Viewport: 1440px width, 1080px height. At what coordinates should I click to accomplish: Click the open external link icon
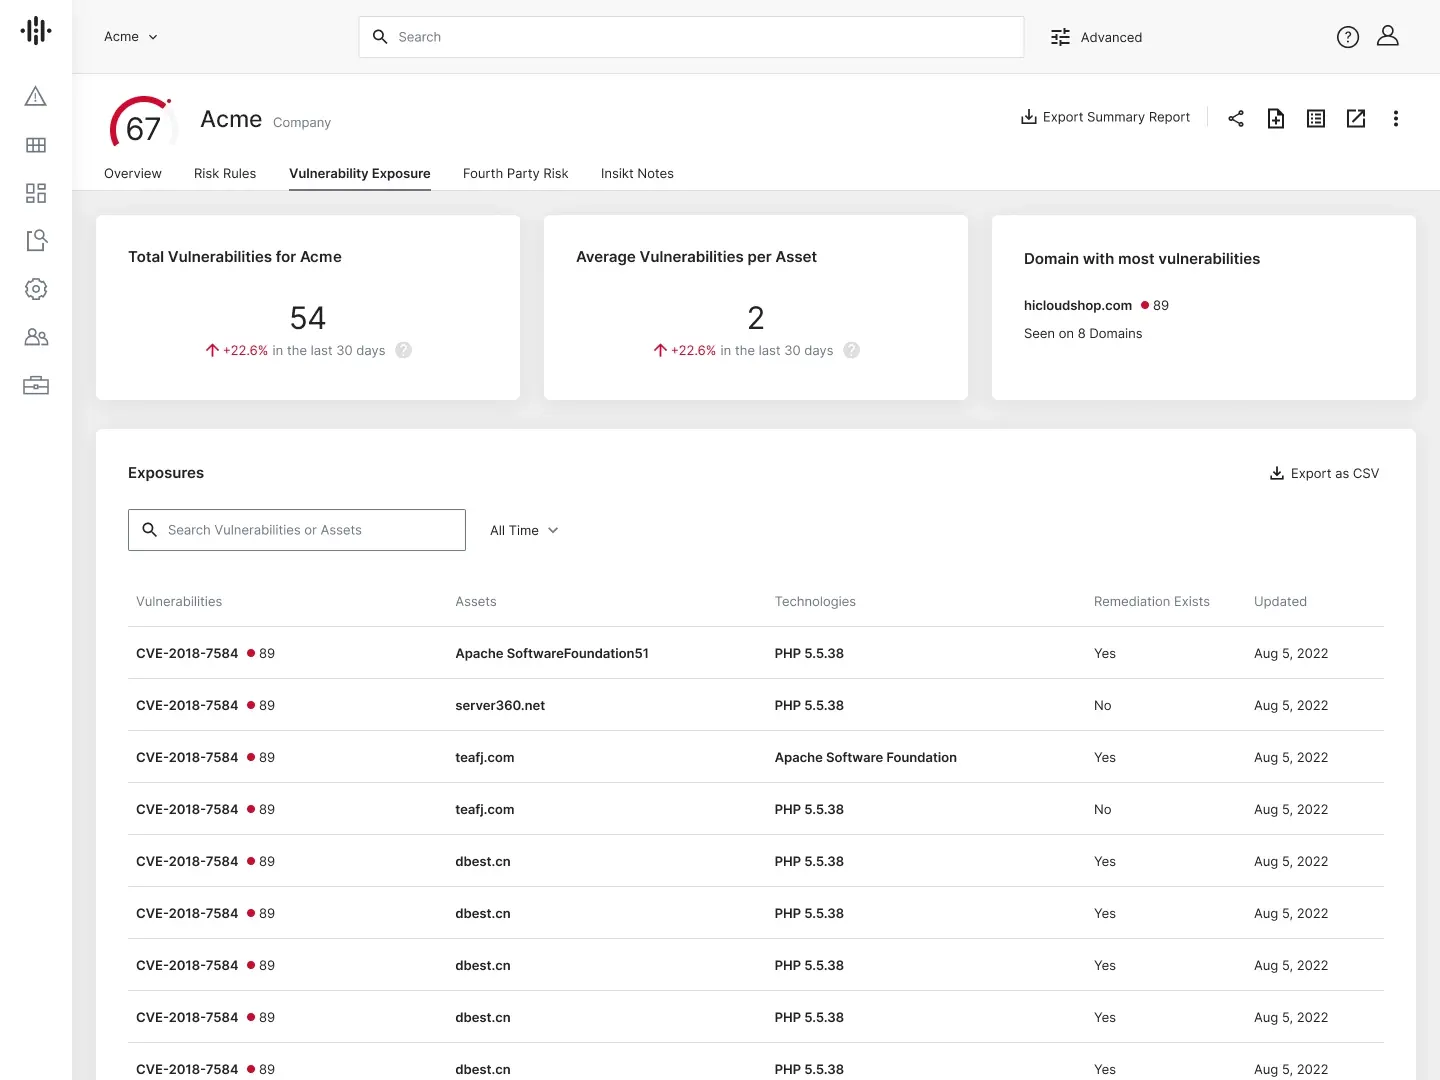pyautogui.click(x=1356, y=118)
